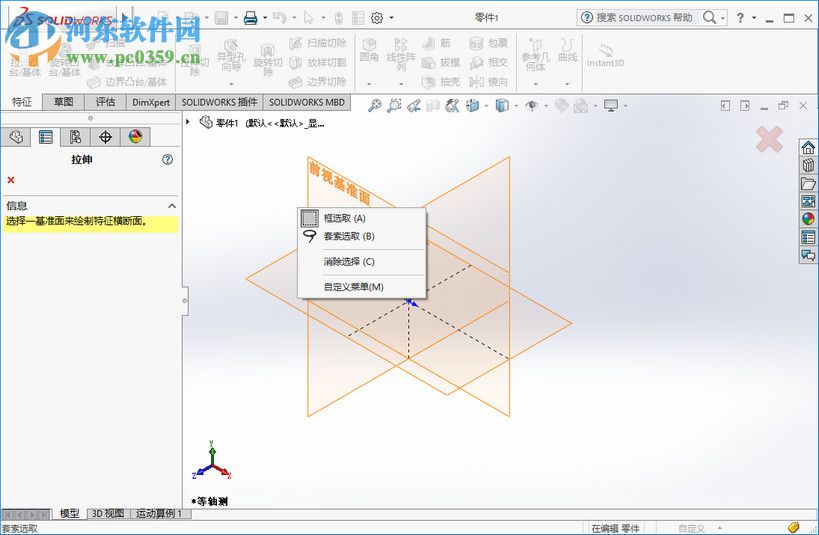
Task: Click the View Orientation cube icon
Action: click(x=473, y=106)
